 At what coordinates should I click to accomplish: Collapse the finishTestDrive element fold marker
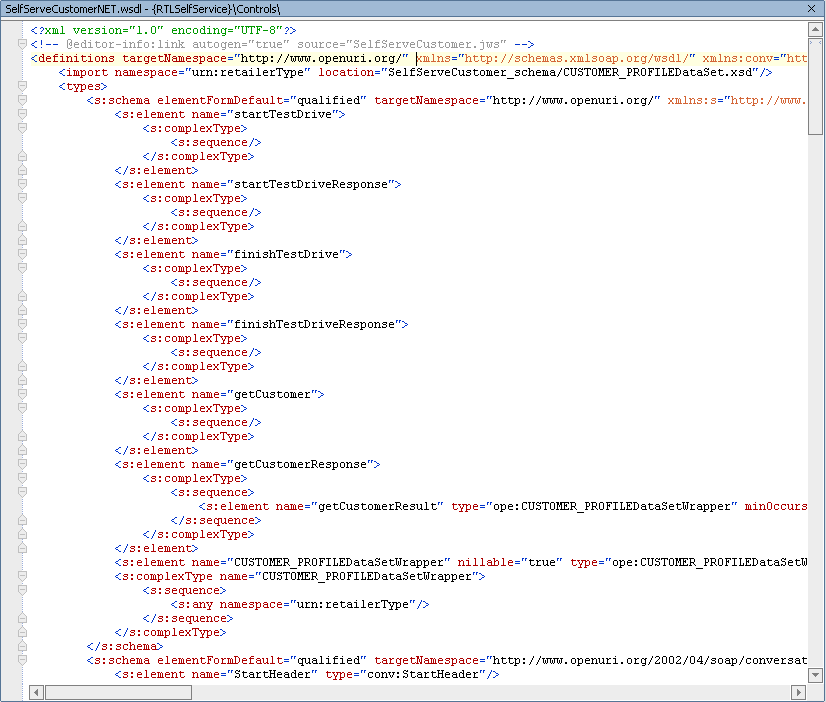(x=22, y=254)
